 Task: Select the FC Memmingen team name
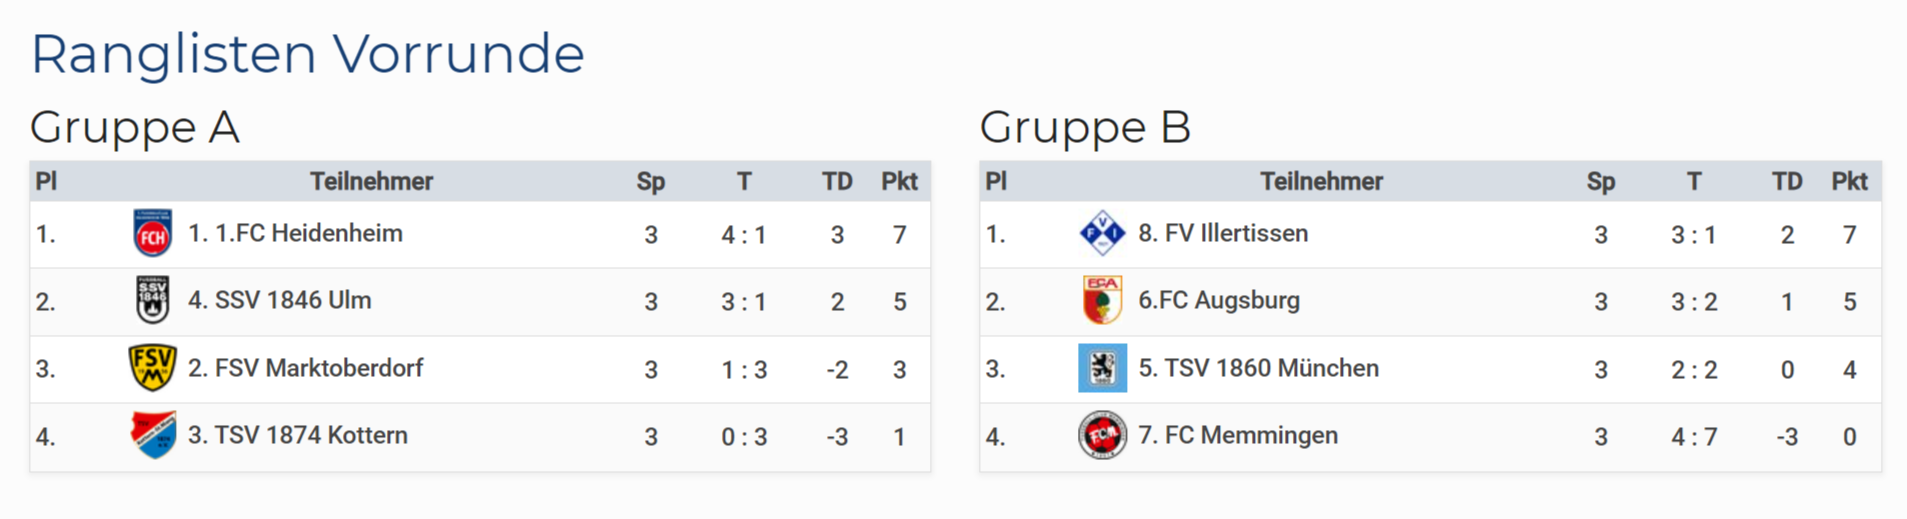[1238, 436]
